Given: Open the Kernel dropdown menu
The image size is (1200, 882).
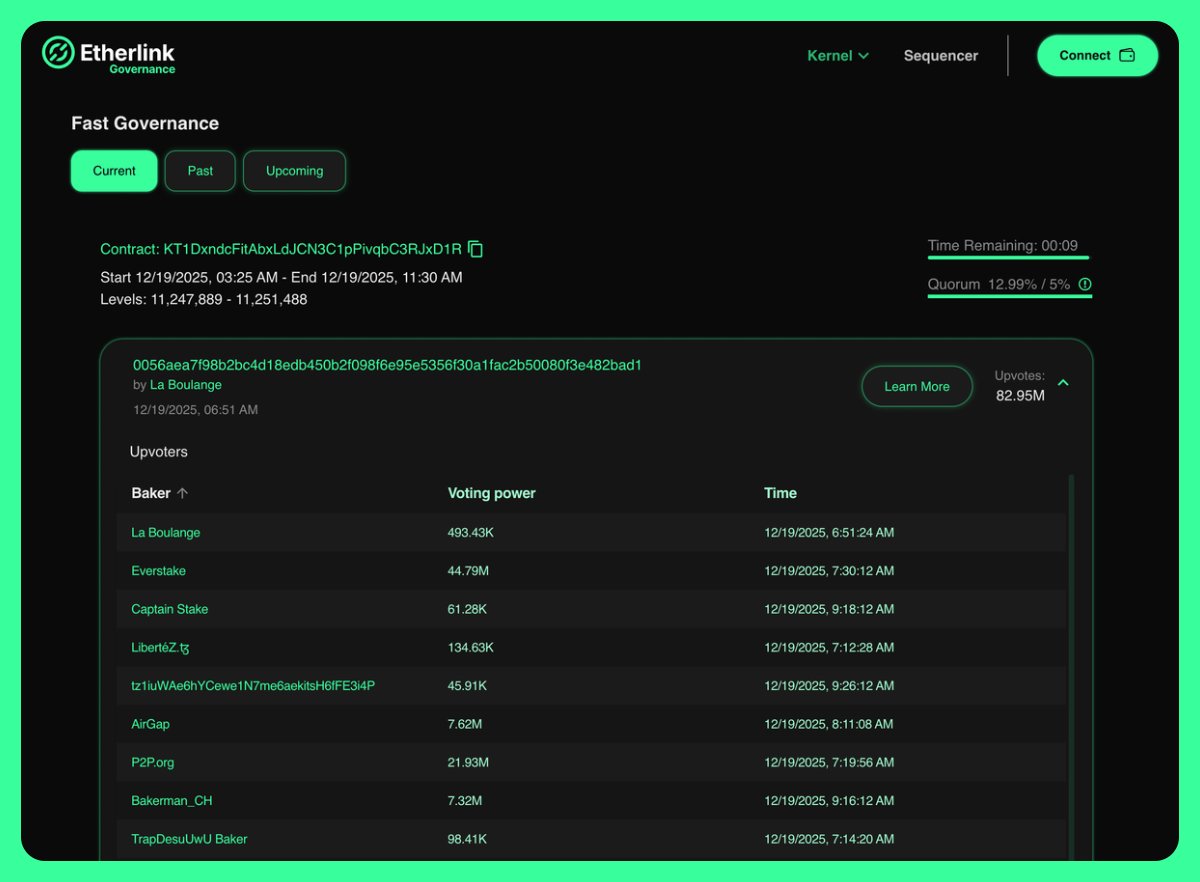Looking at the screenshot, I should (x=838, y=56).
